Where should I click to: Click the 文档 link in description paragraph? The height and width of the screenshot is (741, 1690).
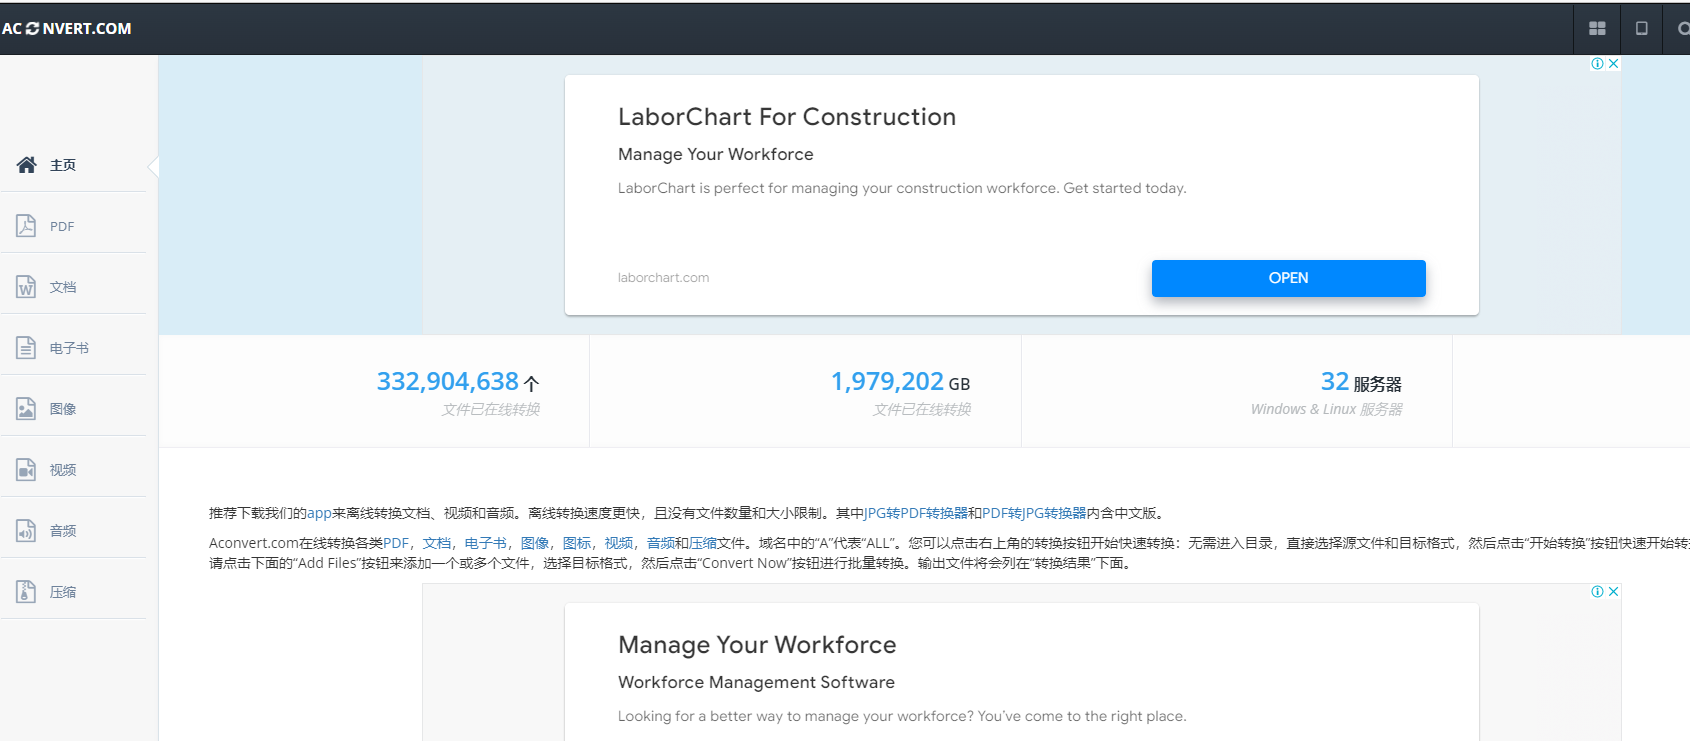pyautogui.click(x=436, y=543)
